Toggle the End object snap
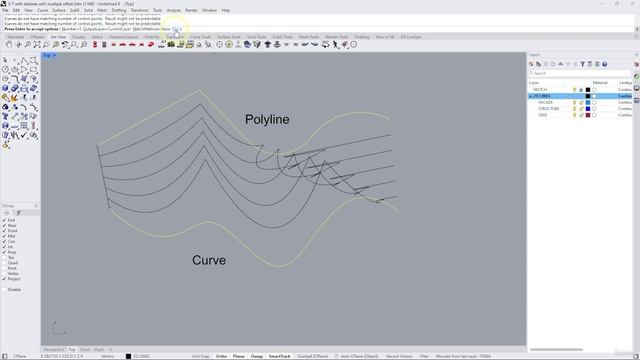The image size is (640, 360). (x=4, y=220)
